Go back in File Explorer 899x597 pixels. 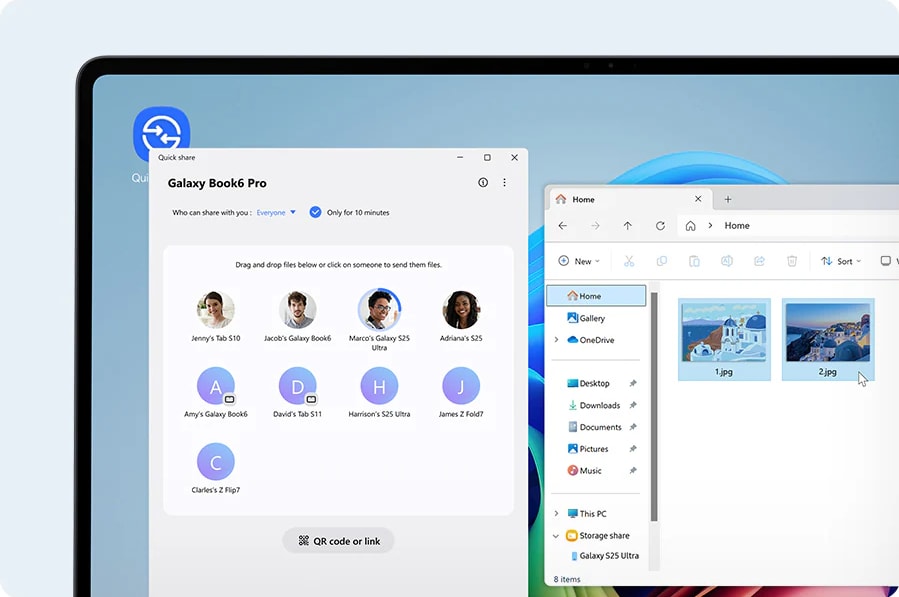562,226
